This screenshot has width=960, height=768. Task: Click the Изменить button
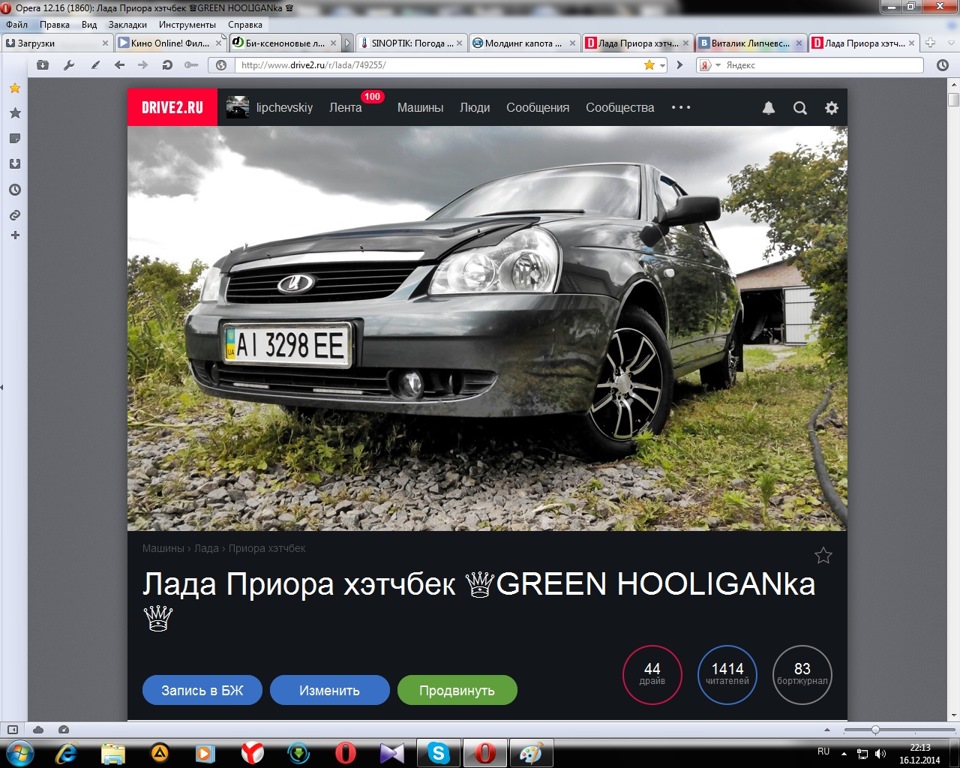tap(329, 690)
